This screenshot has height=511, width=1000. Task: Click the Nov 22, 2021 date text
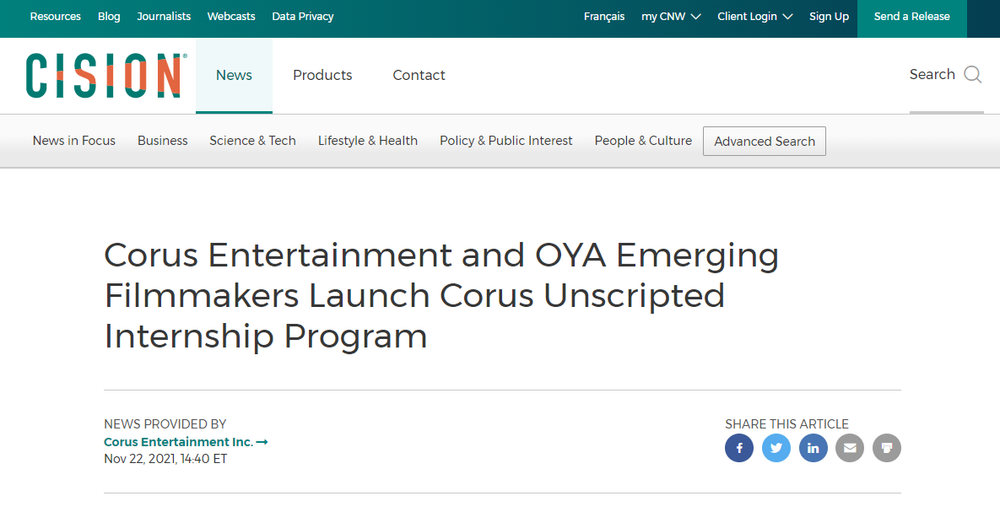pos(165,459)
